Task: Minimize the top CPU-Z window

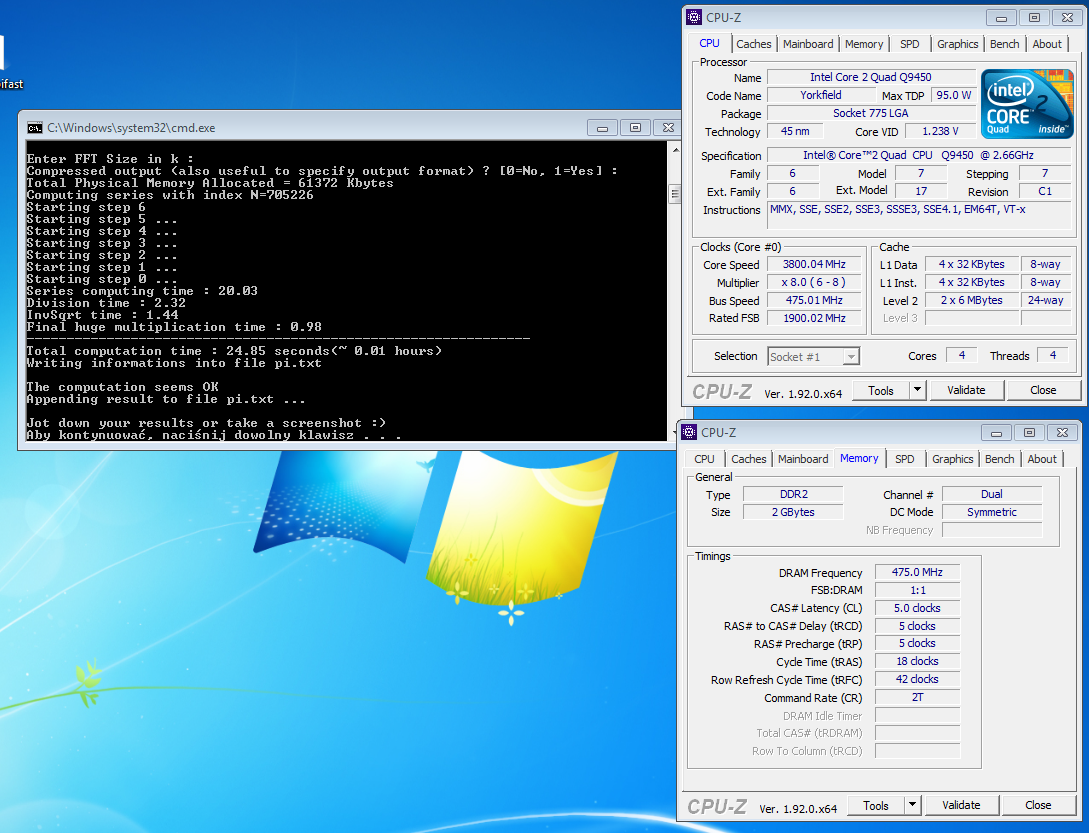Action: (x=1001, y=18)
